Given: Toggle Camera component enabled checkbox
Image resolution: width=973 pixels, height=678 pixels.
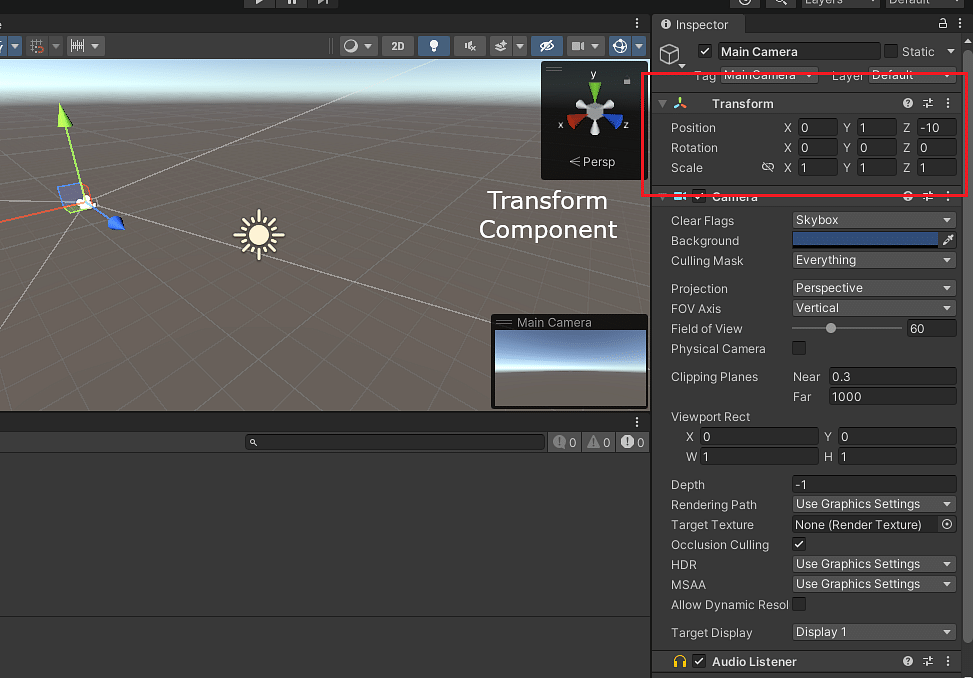Looking at the screenshot, I should 699,197.
